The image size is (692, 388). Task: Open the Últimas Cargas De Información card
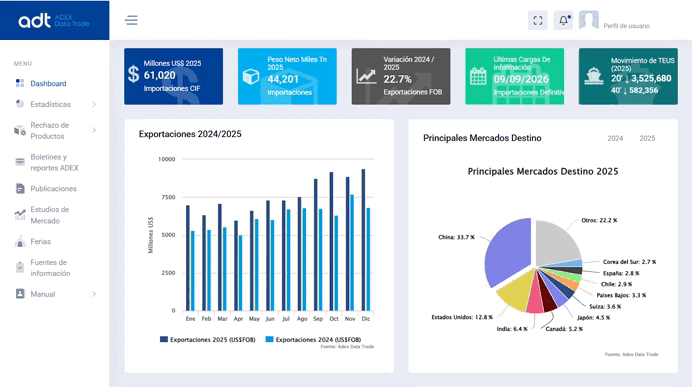[515, 76]
